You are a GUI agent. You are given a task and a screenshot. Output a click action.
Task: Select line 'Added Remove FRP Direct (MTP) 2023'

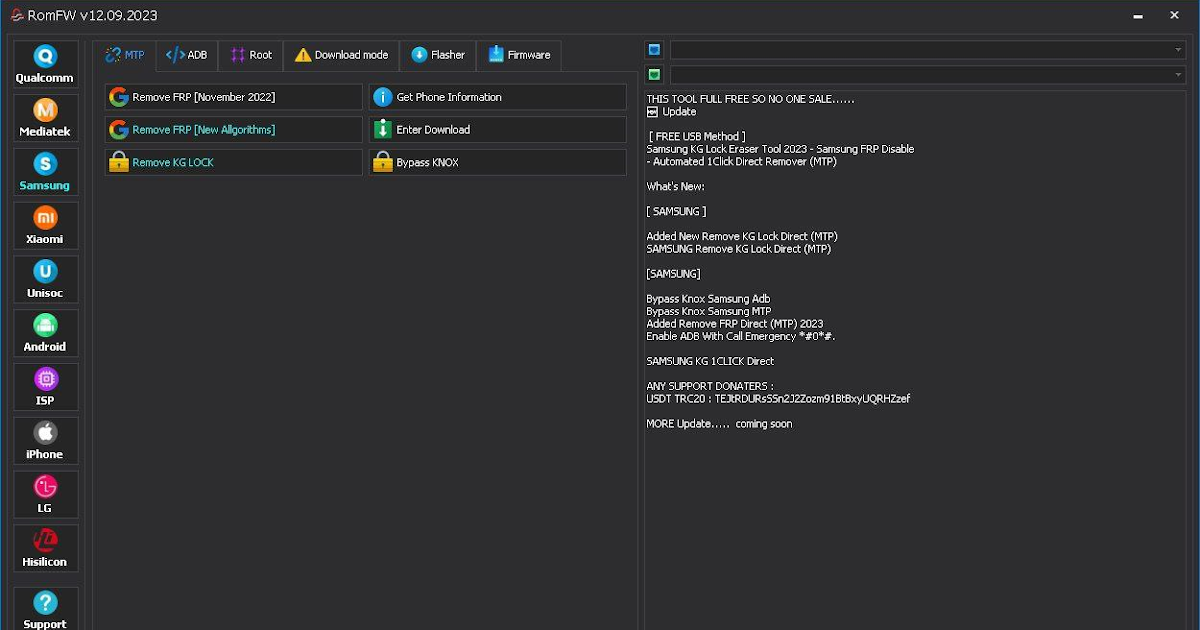(x=735, y=324)
